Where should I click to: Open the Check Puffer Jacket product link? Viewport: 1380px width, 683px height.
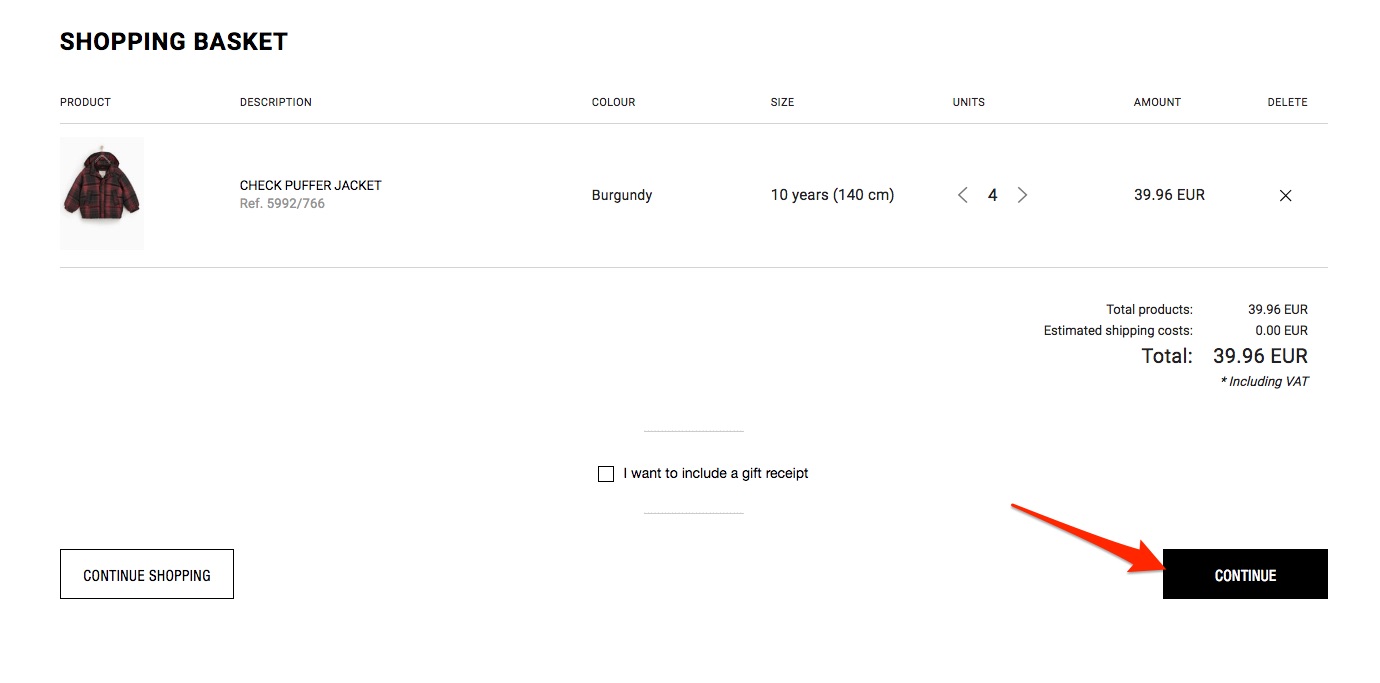click(310, 185)
